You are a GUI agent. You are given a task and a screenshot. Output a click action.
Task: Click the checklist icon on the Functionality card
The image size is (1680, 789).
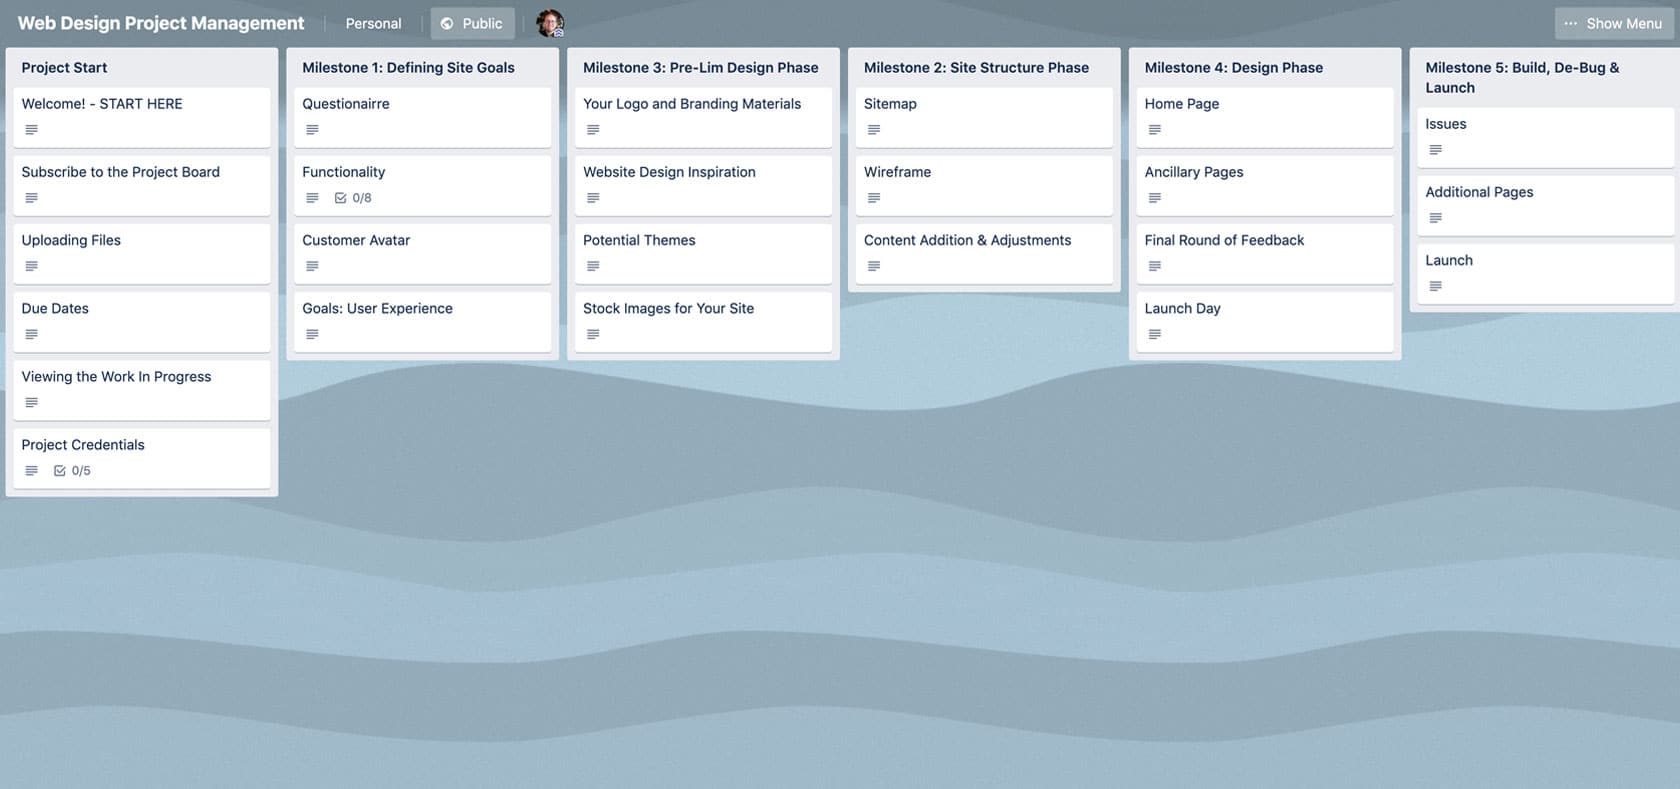pos(340,198)
